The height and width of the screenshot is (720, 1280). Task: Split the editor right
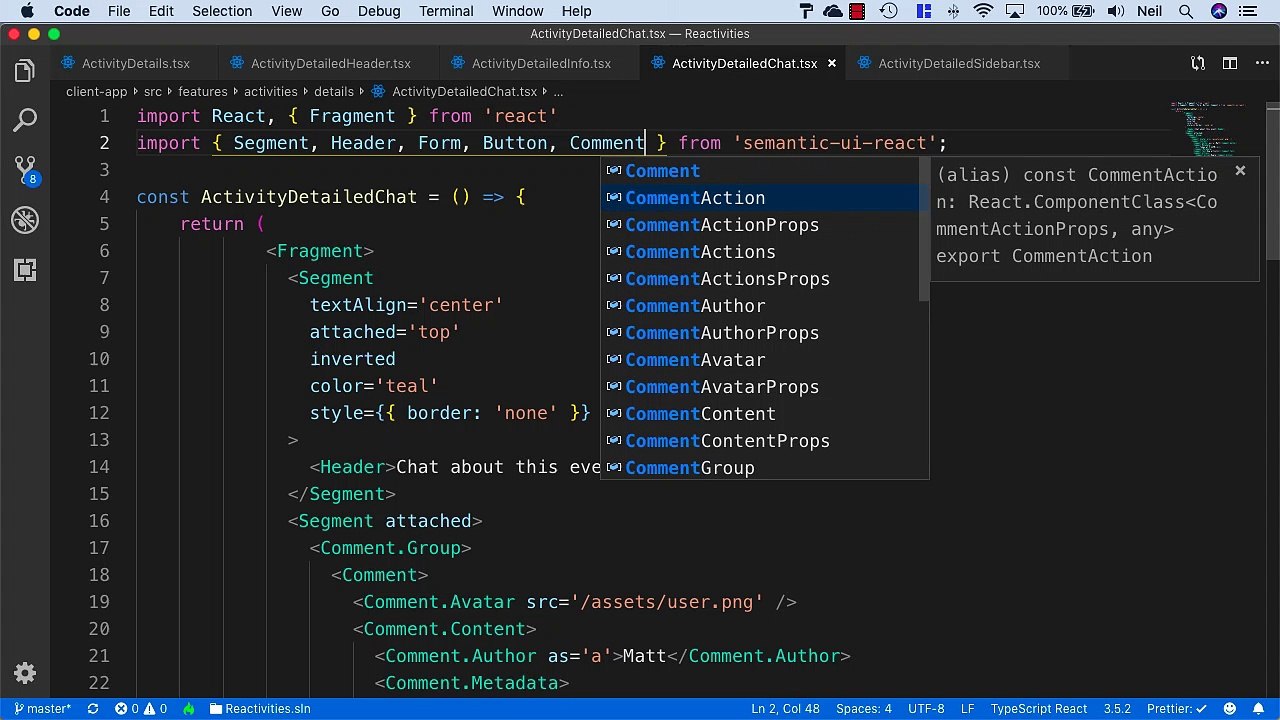coord(1230,63)
